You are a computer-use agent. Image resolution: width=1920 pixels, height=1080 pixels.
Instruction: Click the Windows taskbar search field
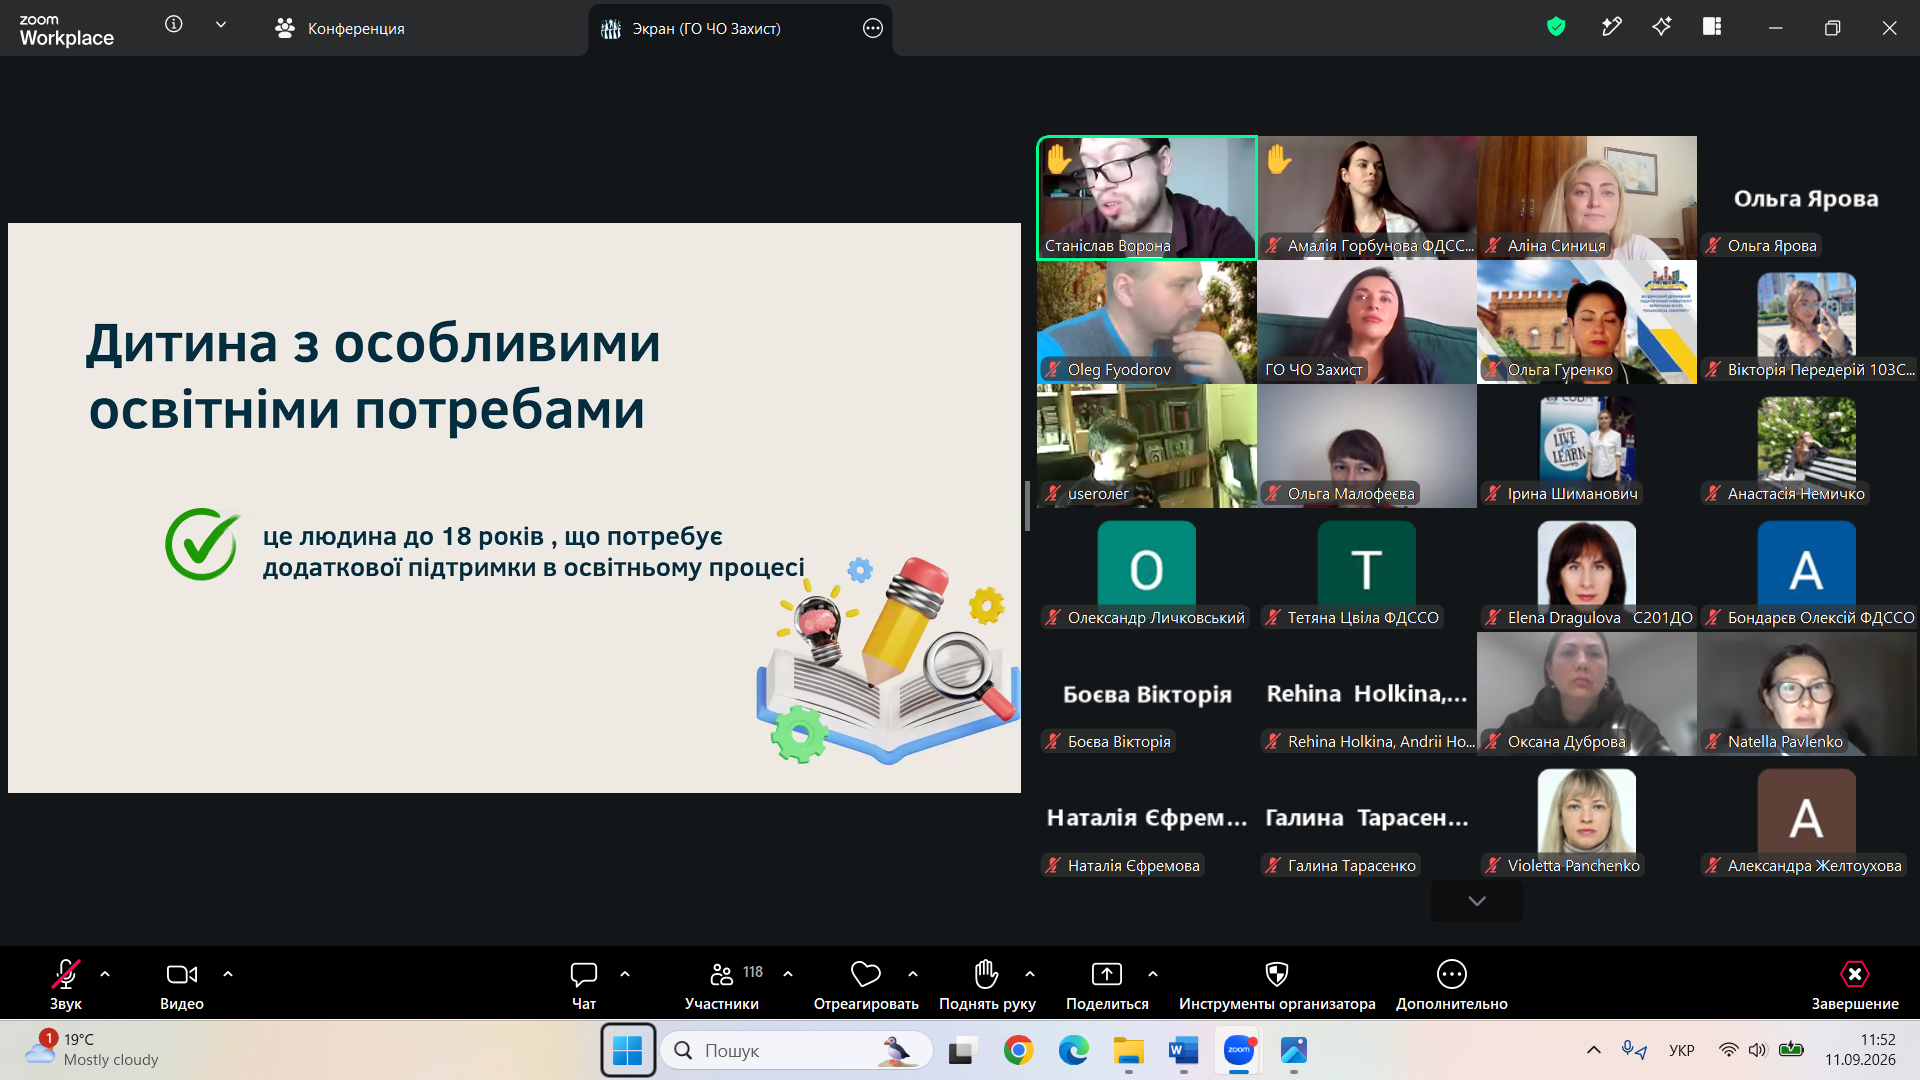(x=796, y=1050)
